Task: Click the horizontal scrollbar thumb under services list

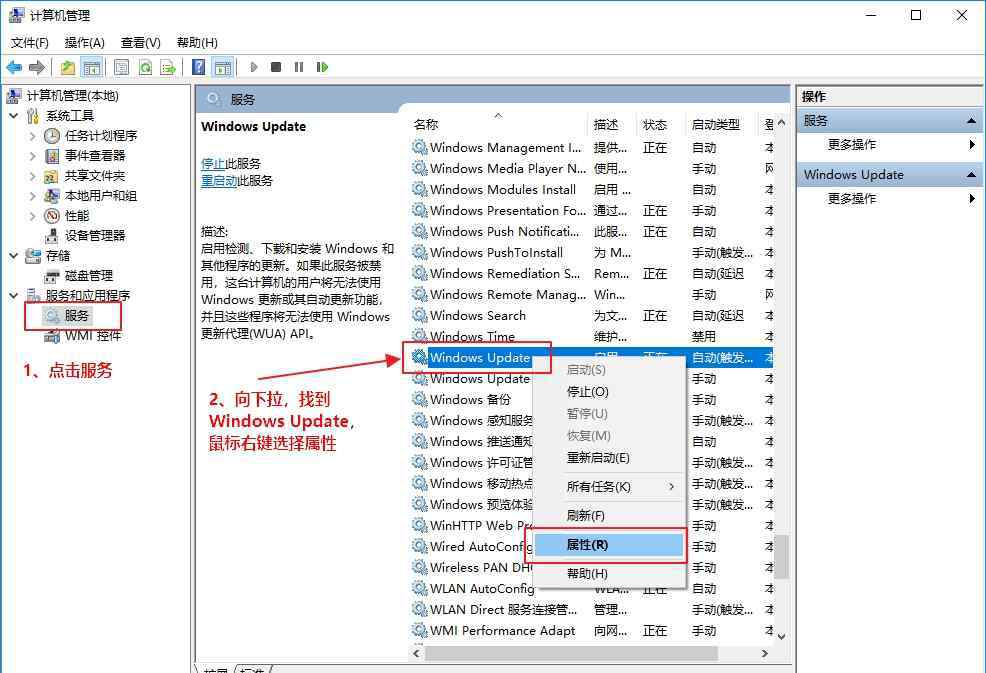Action: (571, 654)
